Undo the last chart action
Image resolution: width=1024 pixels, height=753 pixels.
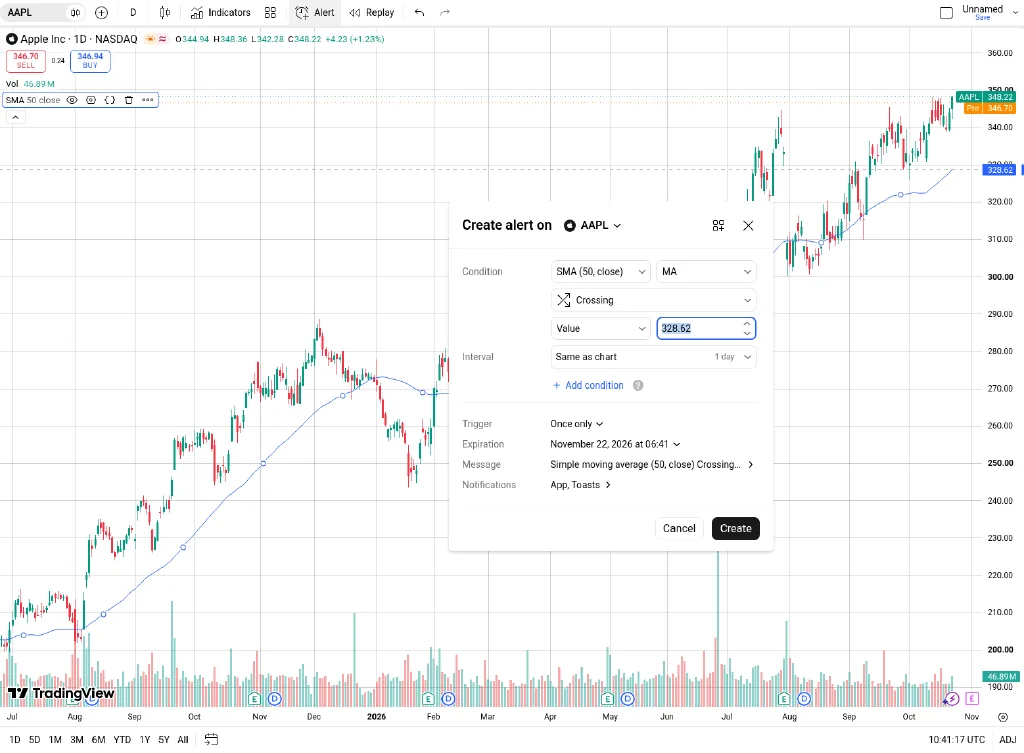tap(419, 12)
